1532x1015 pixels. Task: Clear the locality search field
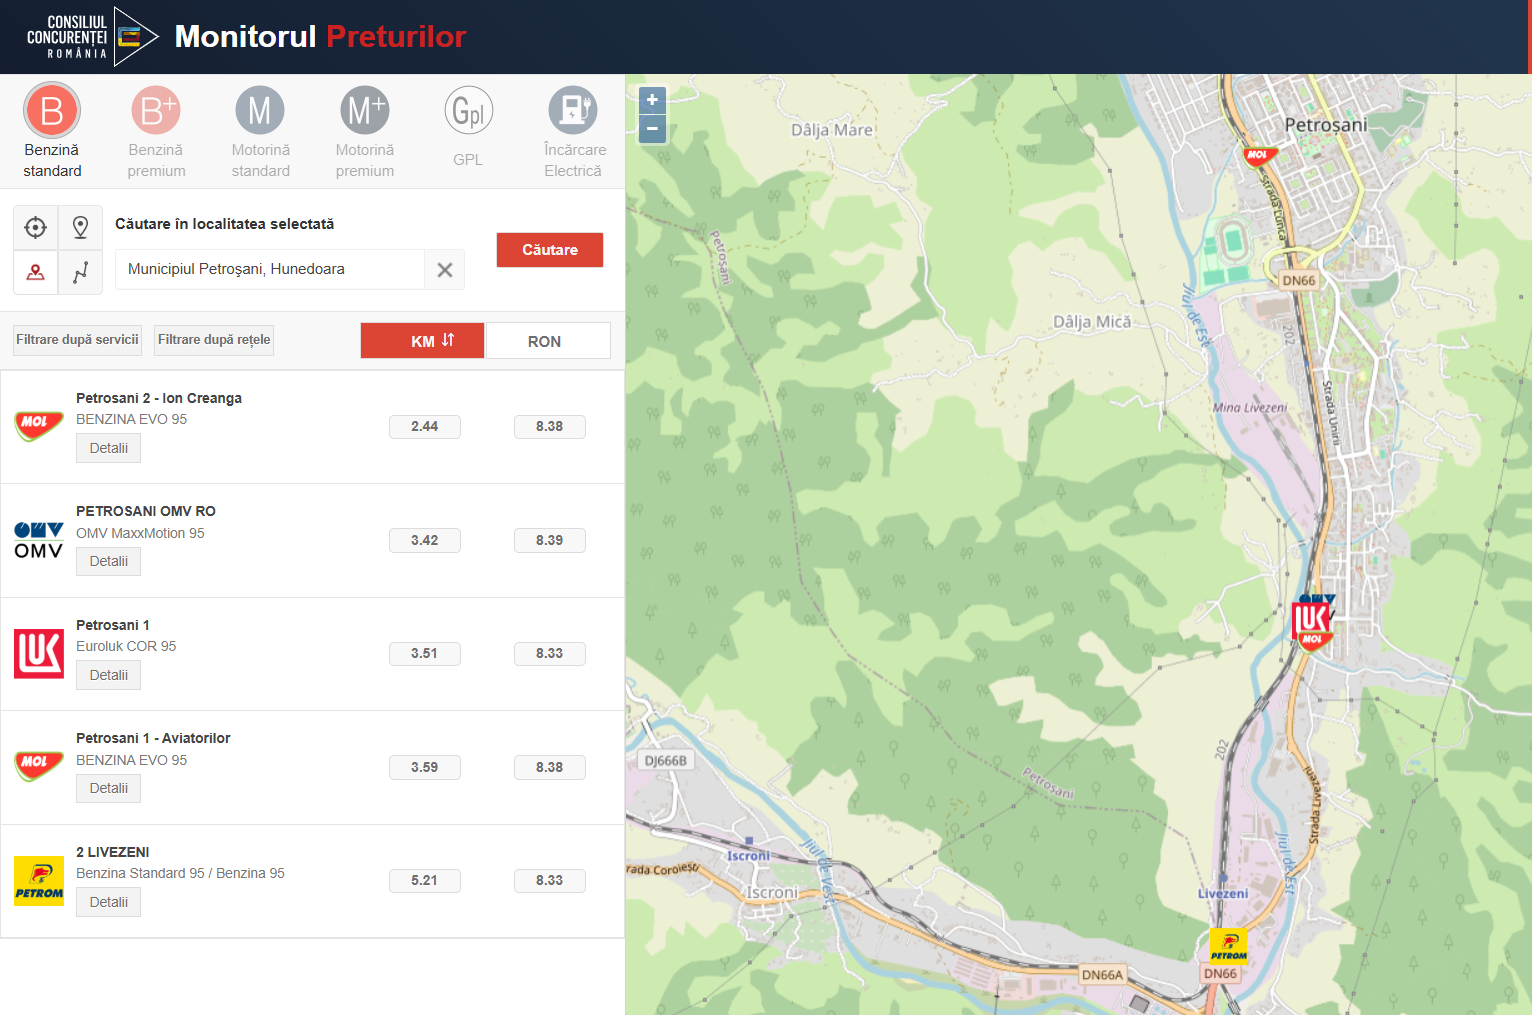(445, 270)
